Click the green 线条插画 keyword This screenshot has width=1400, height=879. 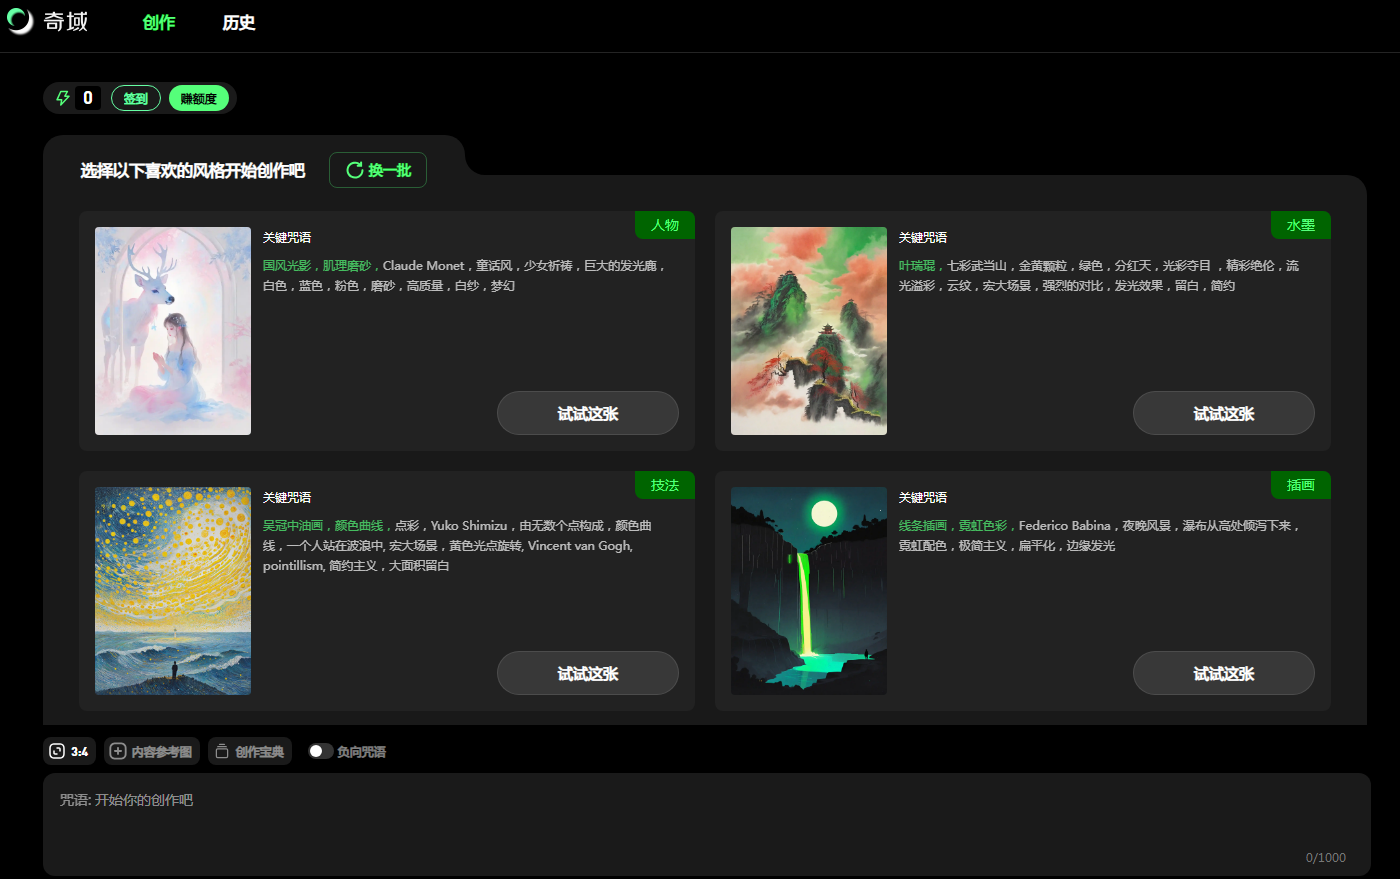point(923,526)
